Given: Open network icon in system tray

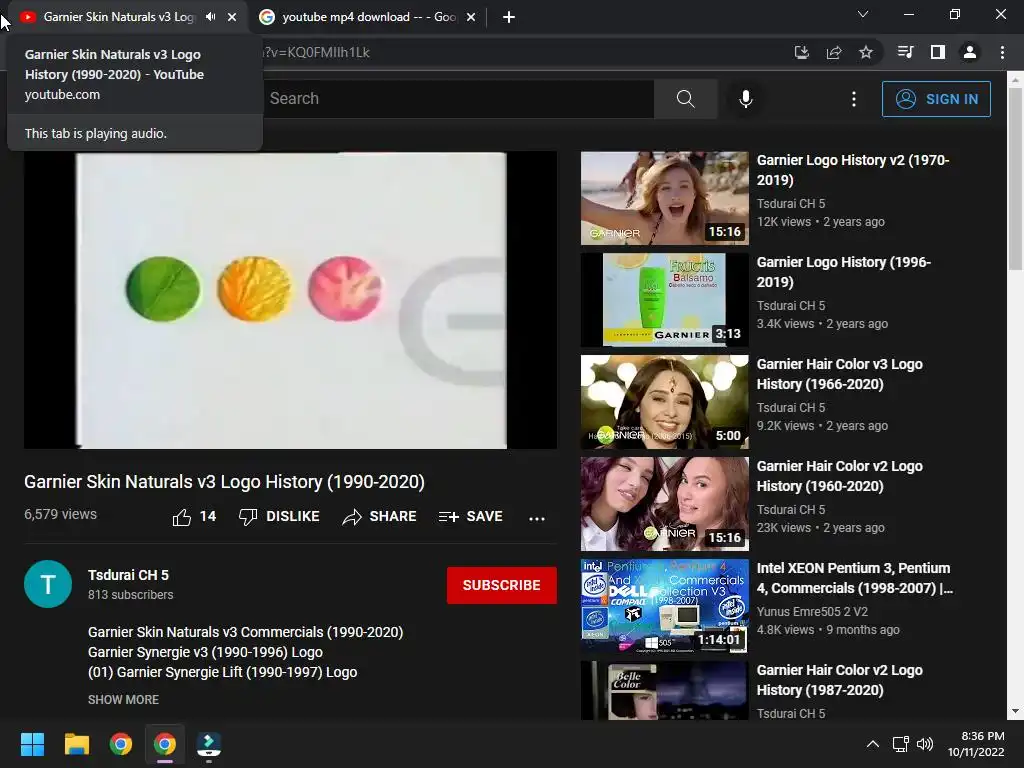Looking at the screenshot, I should (901, 744).
